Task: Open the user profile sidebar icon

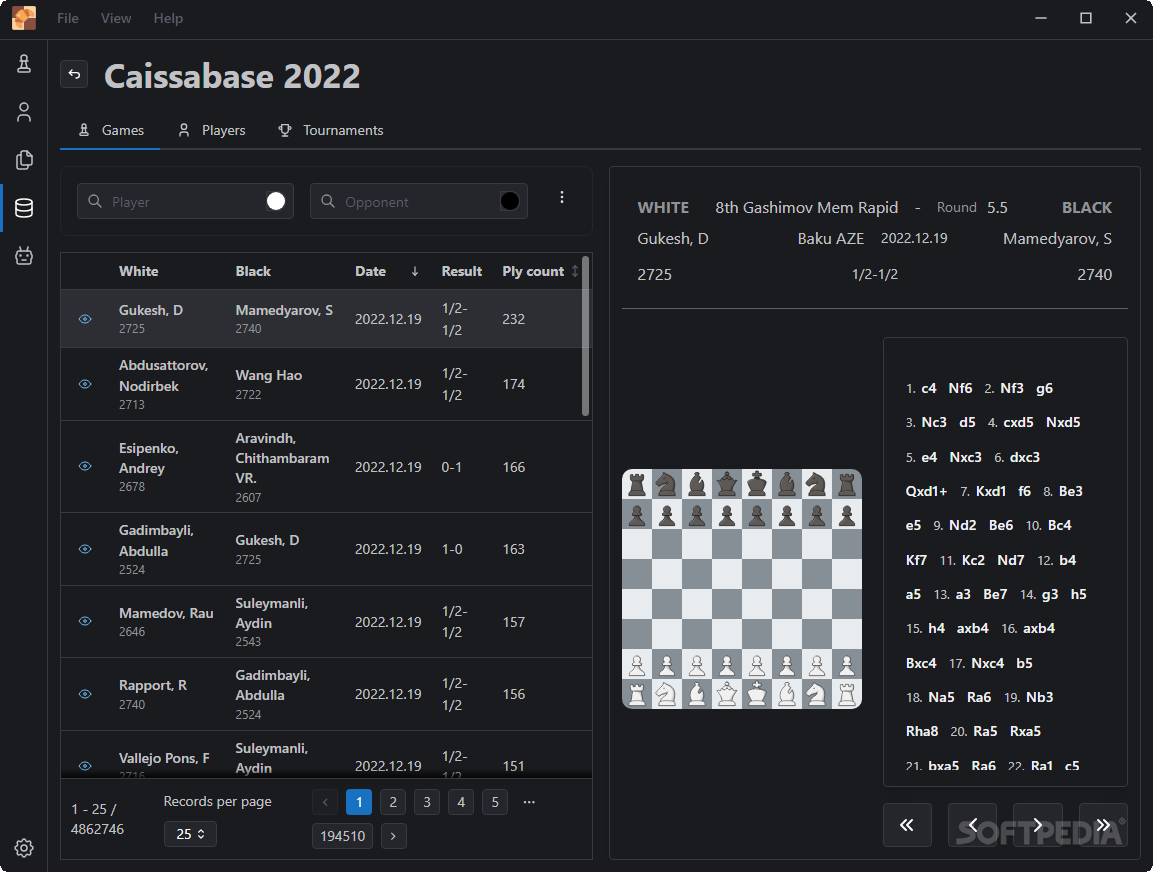Action: (x=24, y=112)
